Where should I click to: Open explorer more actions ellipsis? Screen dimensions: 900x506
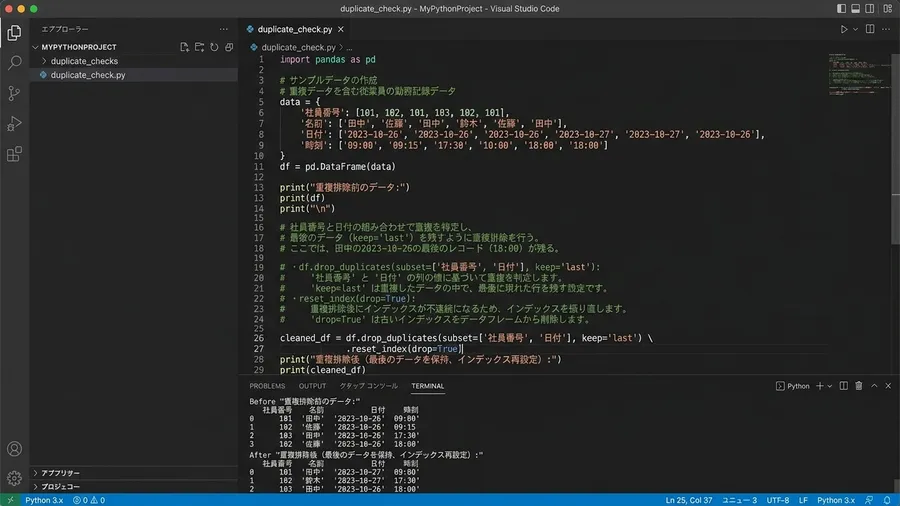click(x=223, y=29)
